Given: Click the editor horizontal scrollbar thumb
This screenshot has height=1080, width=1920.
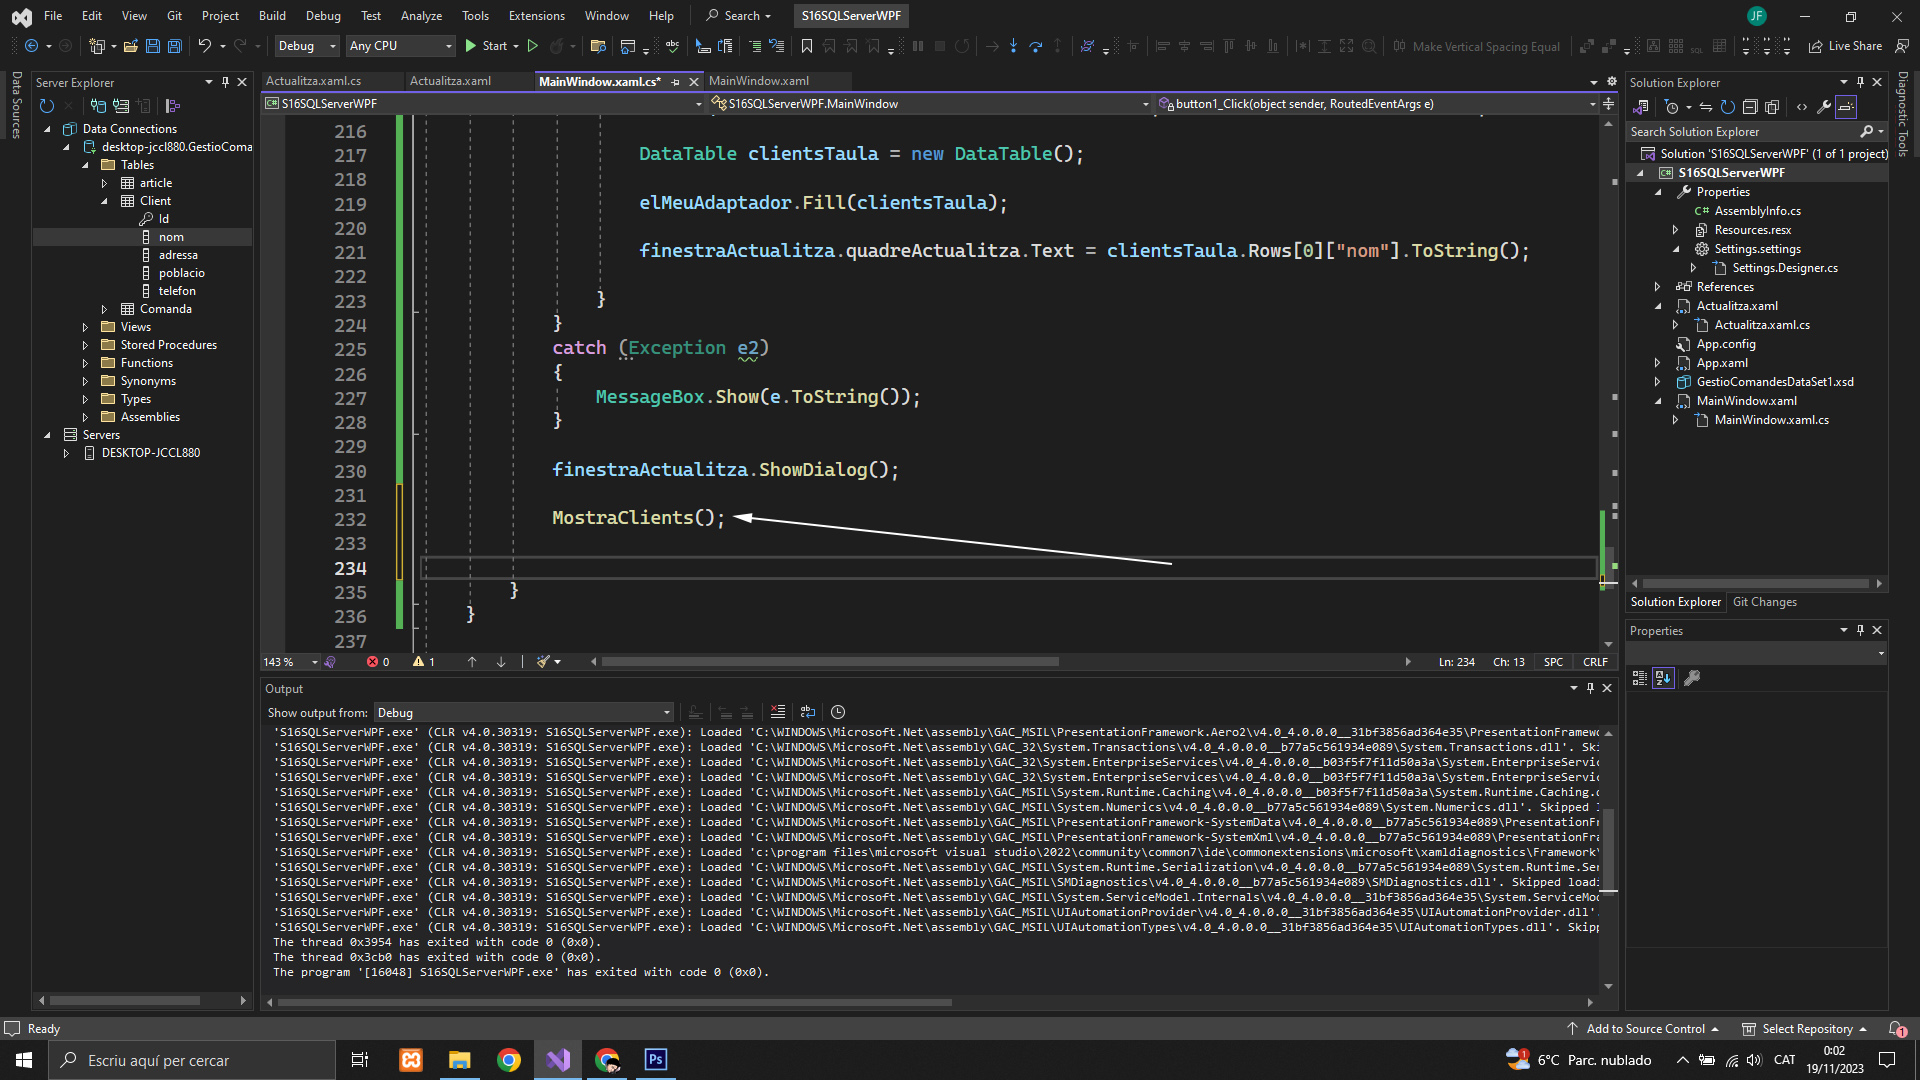Looking at the screenshot, I should (830, 662).
